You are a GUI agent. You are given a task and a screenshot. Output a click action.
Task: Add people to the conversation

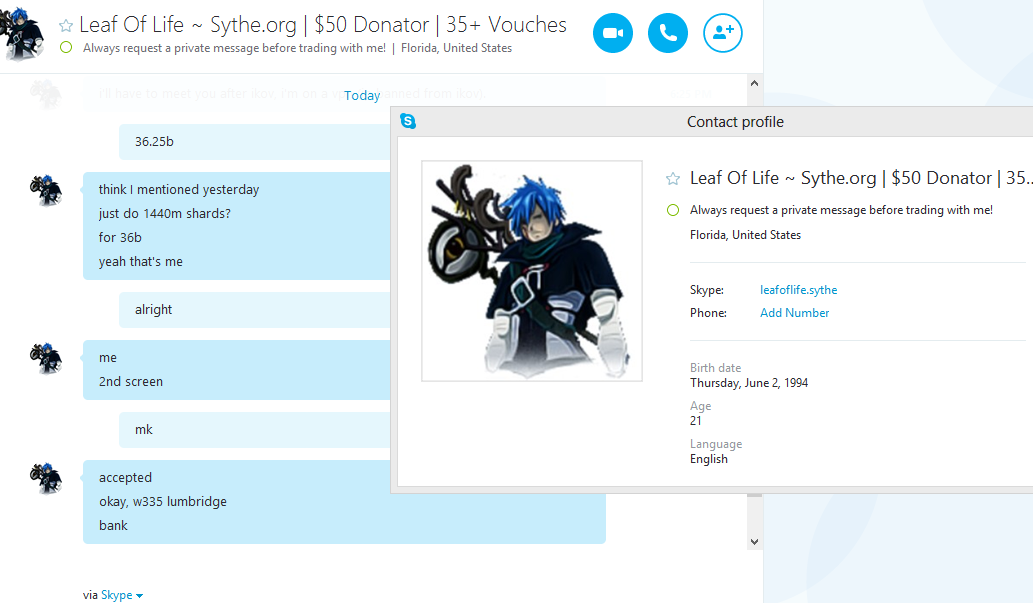(723, 33)
